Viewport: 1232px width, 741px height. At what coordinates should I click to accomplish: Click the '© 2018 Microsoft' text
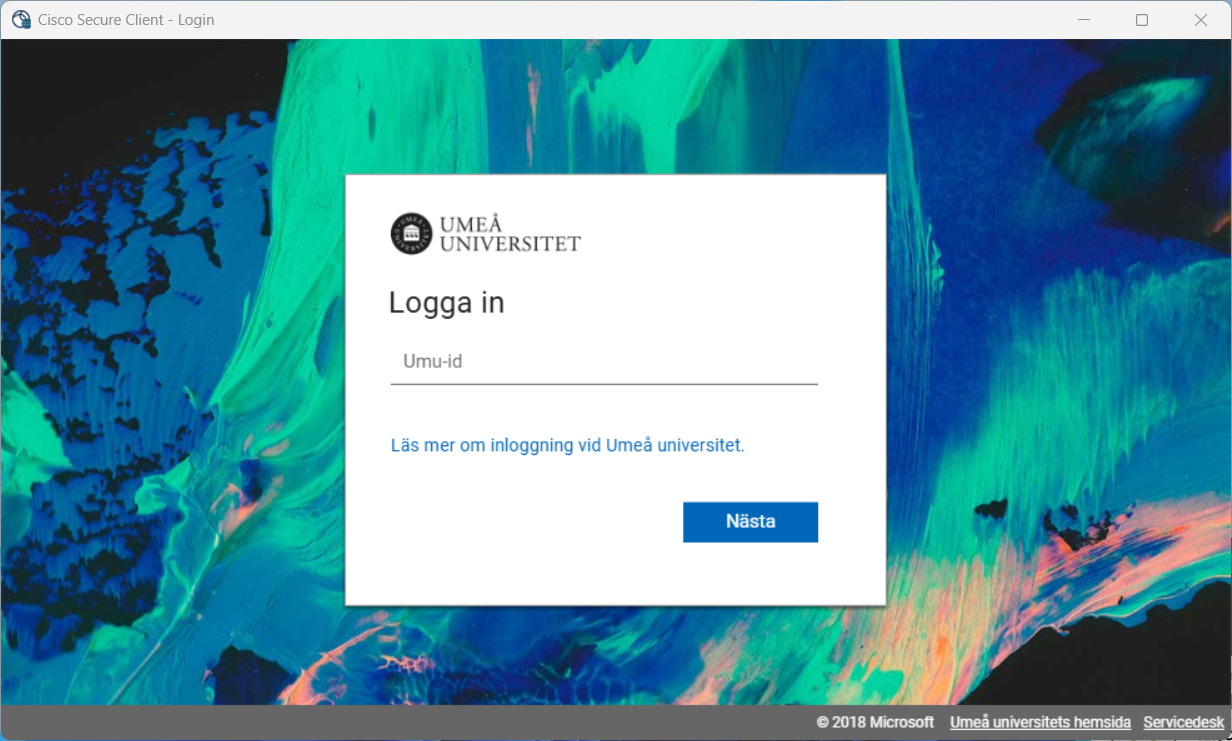[875, 722]
